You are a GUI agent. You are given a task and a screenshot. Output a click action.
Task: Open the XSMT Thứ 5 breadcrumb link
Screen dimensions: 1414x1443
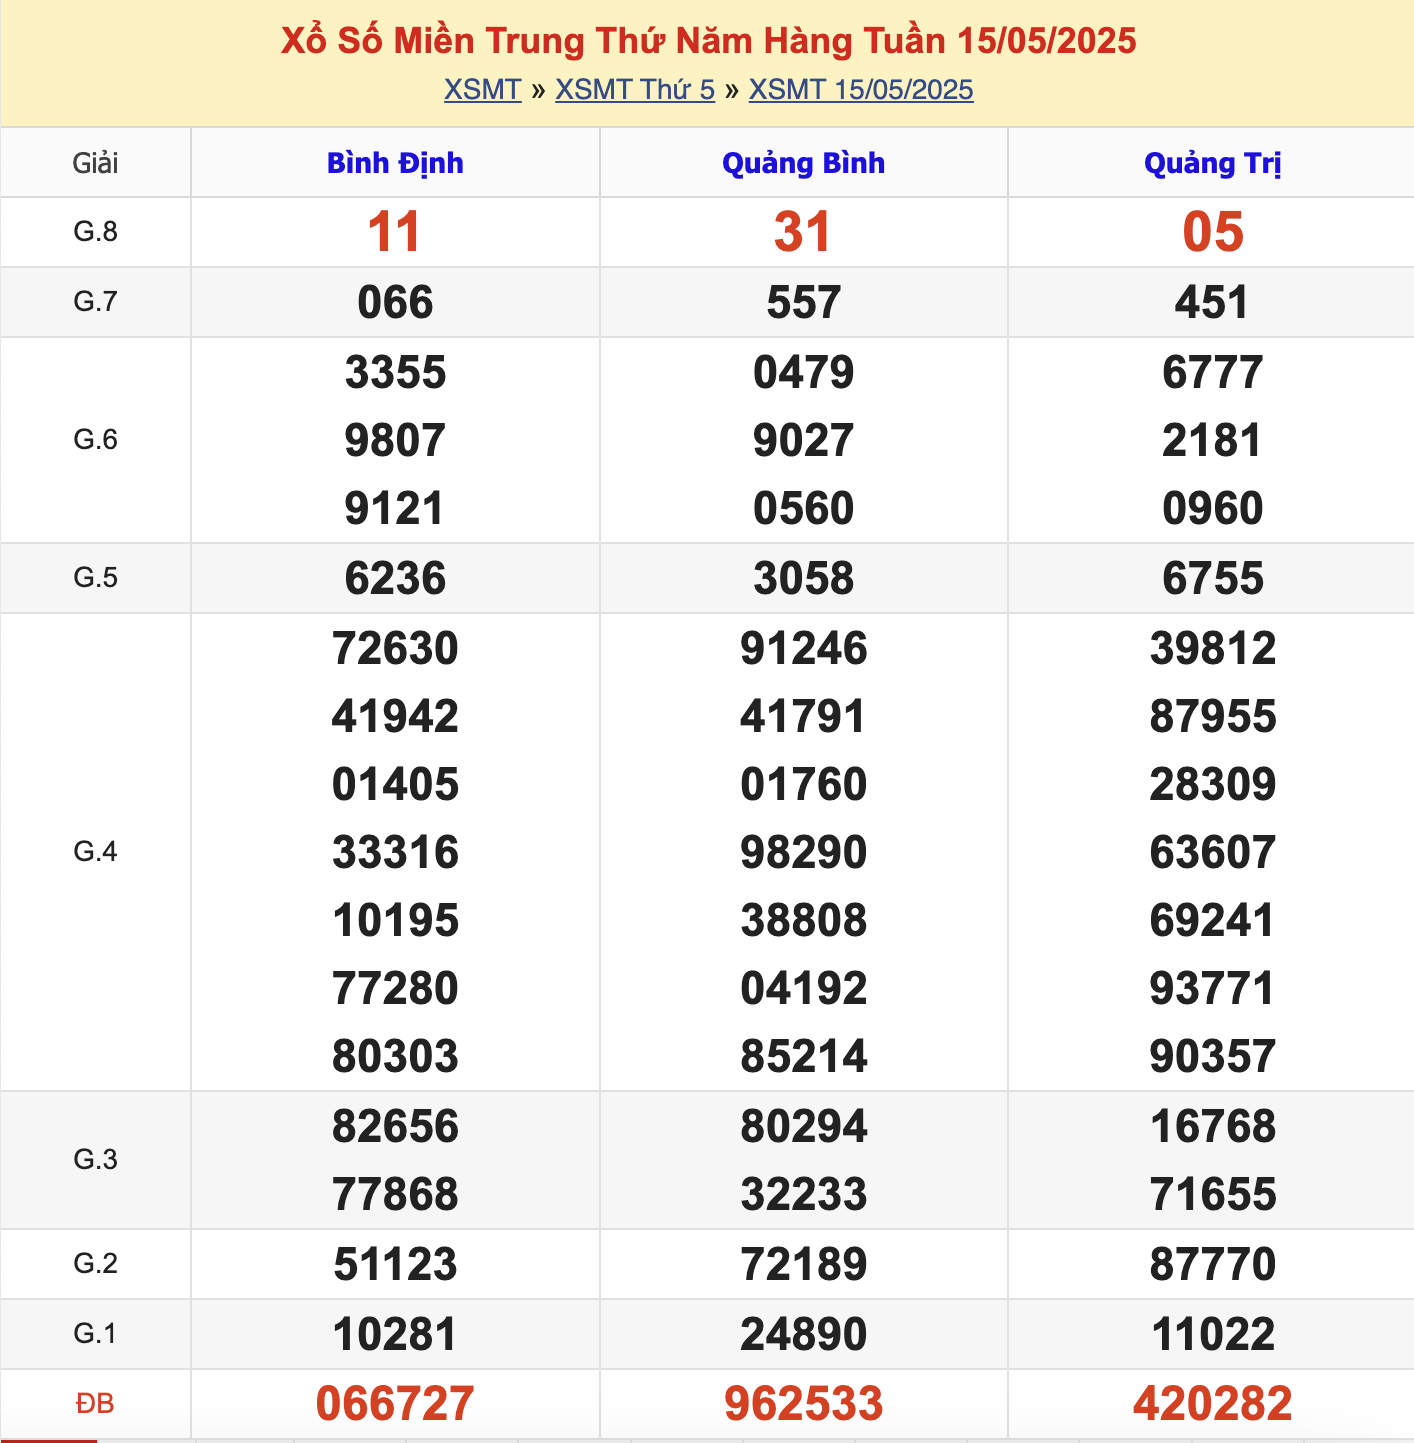tap(635, 90)
